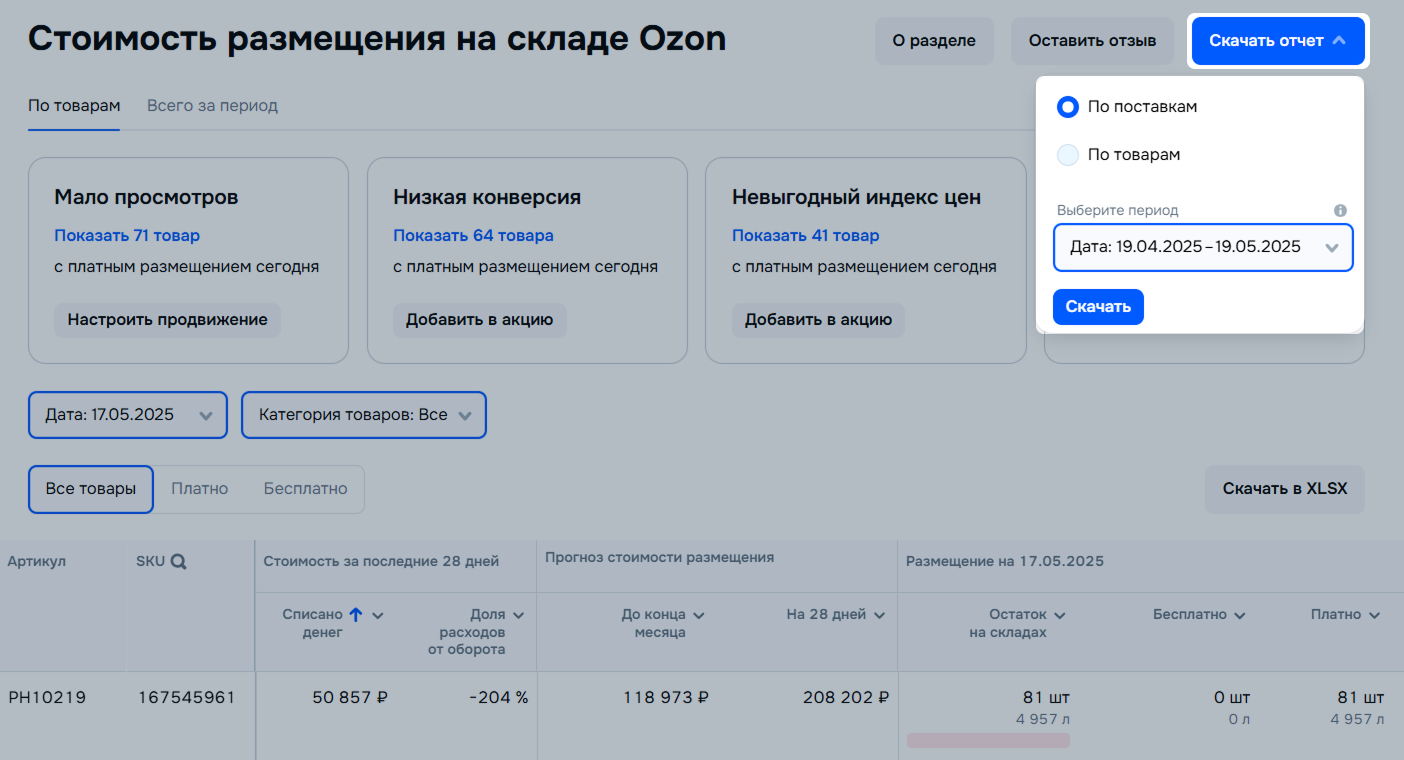
Task: Click the Скачать в XLSX button
Action: click(x=1285, y=489)
